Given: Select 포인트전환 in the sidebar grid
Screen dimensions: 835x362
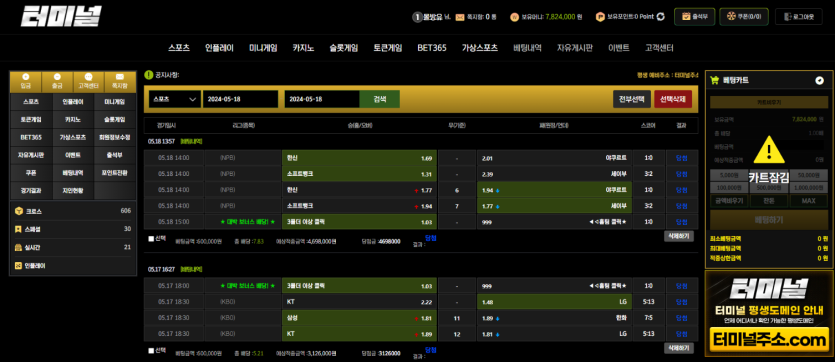Looking at the screenshot, I should (x=114, y=173).
